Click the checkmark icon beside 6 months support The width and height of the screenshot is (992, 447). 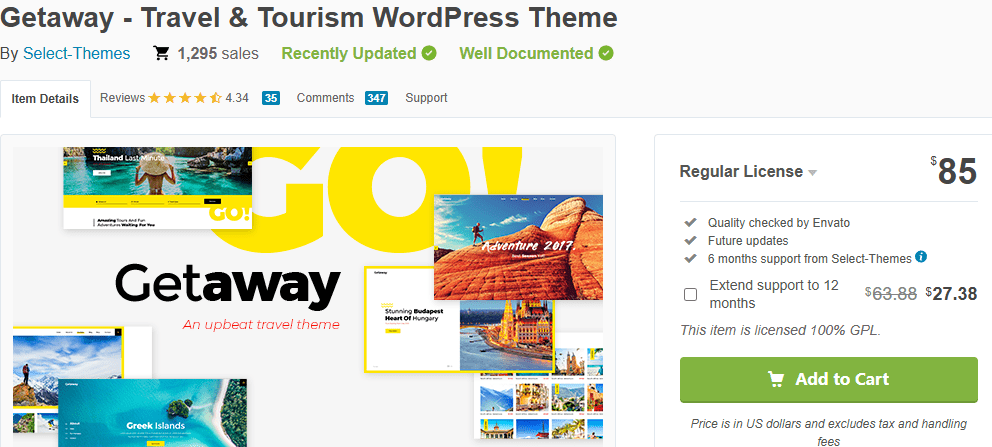pos(690,259)
